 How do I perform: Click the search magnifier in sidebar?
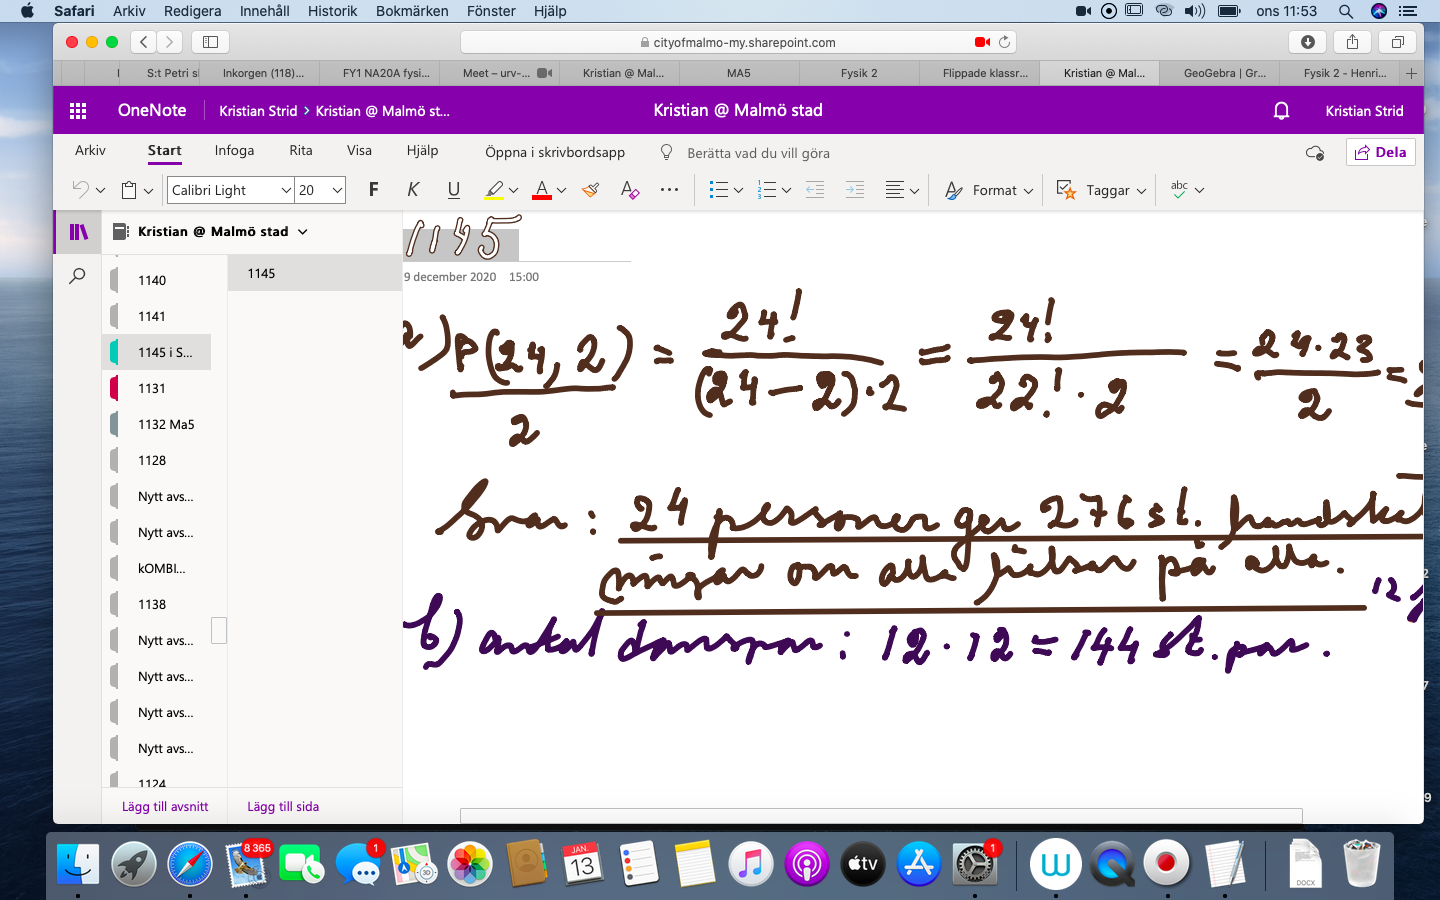click(77, 276)
